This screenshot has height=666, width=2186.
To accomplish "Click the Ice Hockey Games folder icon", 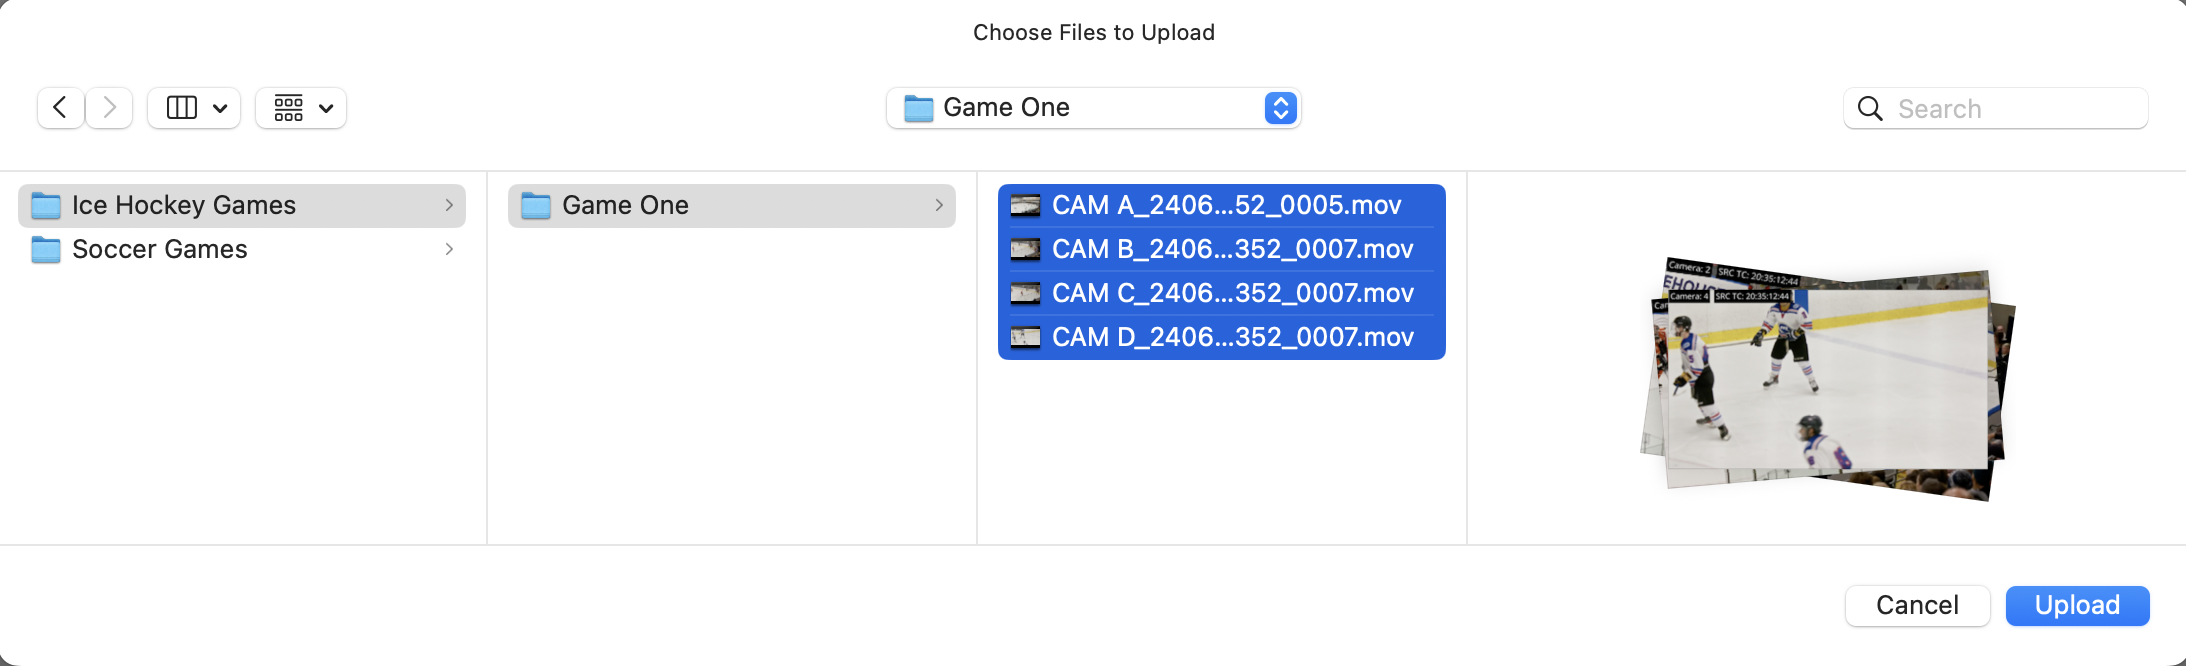I will (x=44, y=204).
